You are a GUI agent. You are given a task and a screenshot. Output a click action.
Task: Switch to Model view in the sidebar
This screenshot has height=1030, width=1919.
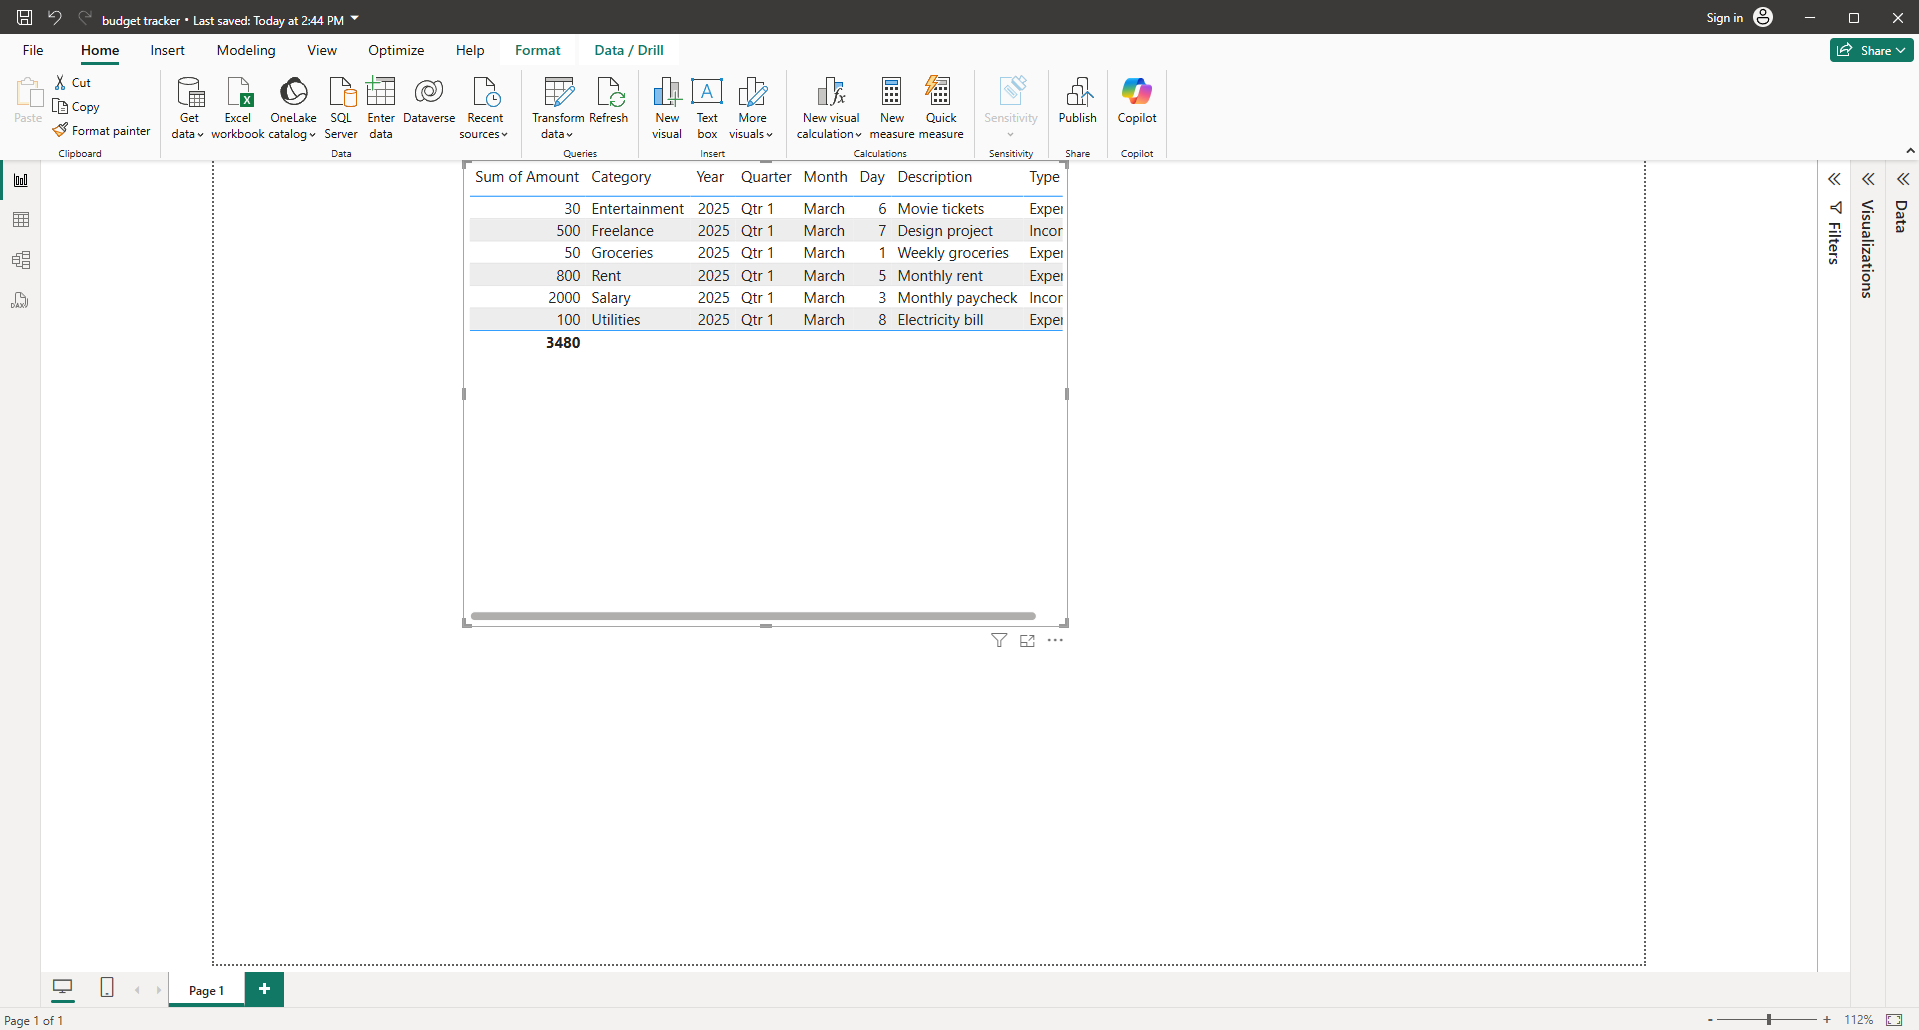(20, 260)
